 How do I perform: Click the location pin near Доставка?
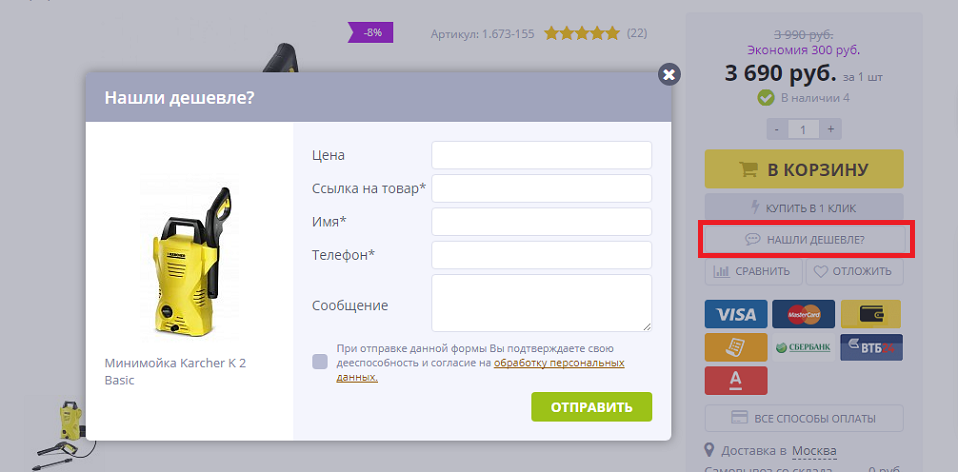pos(709,451)
